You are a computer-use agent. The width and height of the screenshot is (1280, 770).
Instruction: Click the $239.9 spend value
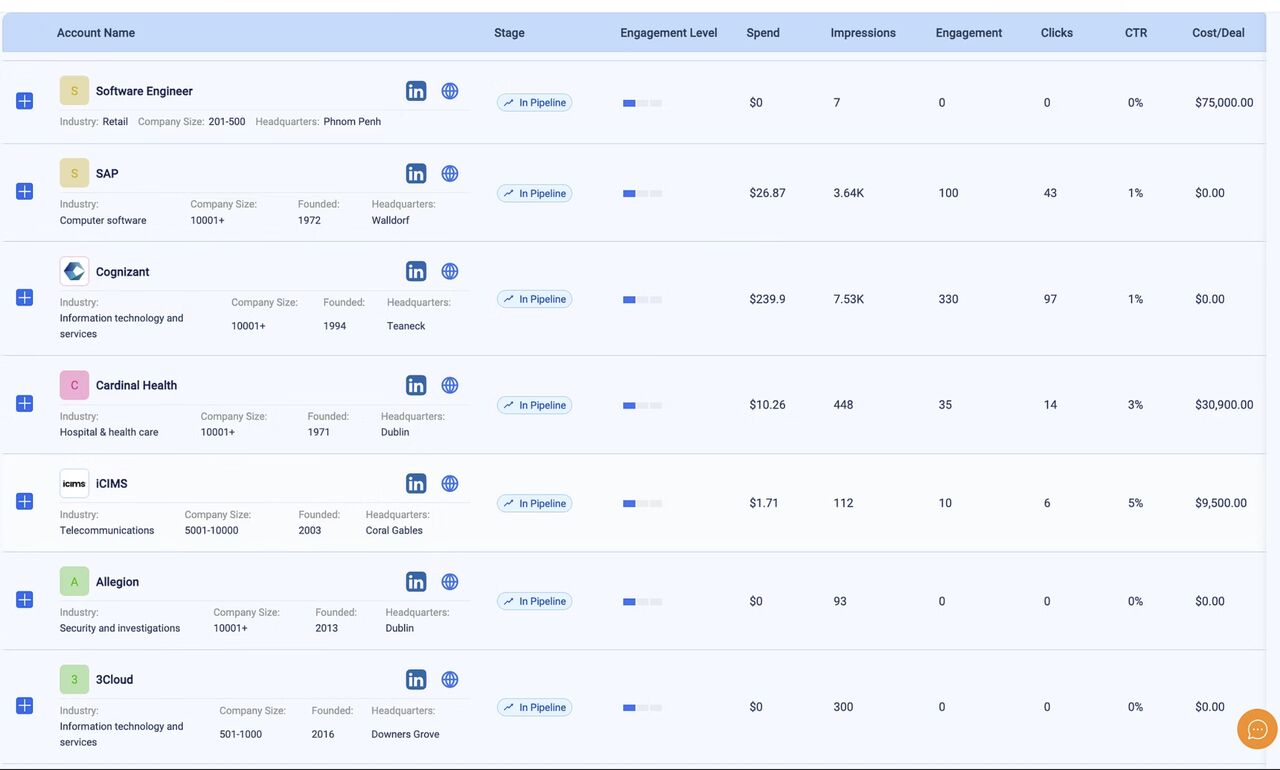(x=767, y=299)
